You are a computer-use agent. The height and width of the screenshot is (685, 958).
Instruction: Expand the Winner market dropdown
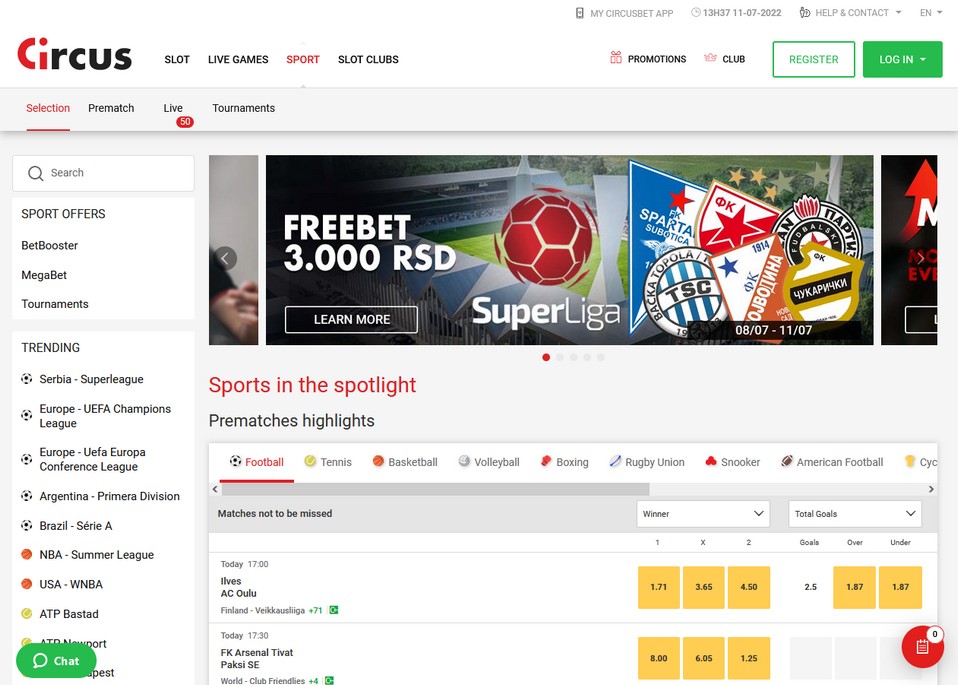tap(703, 514)
